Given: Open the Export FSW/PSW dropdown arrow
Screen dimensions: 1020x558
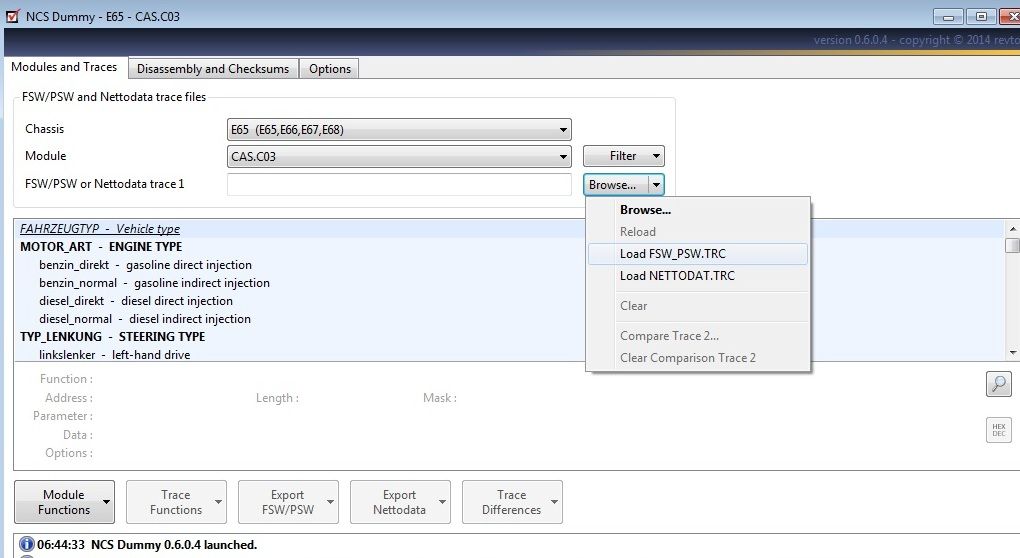Looking at the screenshot, I should (x=330, y=502).
